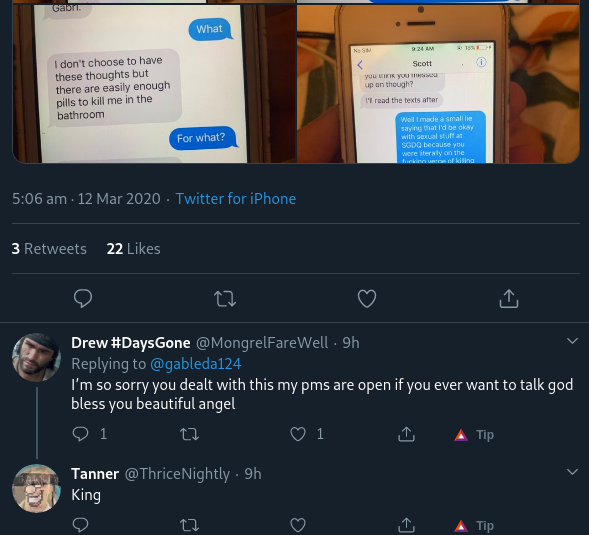
Task: Tip Drew #DaysGone via Brave
Action: pyautogui.click(x=474, y=435)
